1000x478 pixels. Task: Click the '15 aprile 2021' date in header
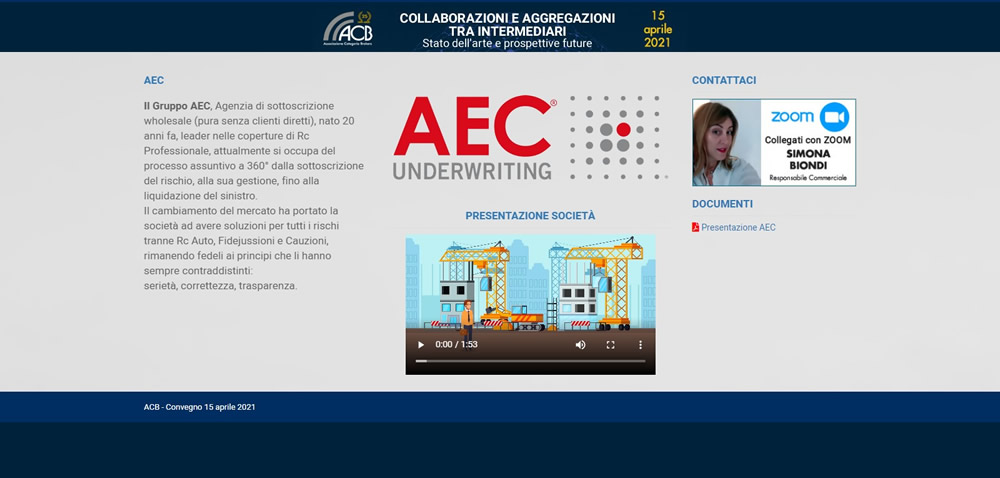click(x=658, y=29)
